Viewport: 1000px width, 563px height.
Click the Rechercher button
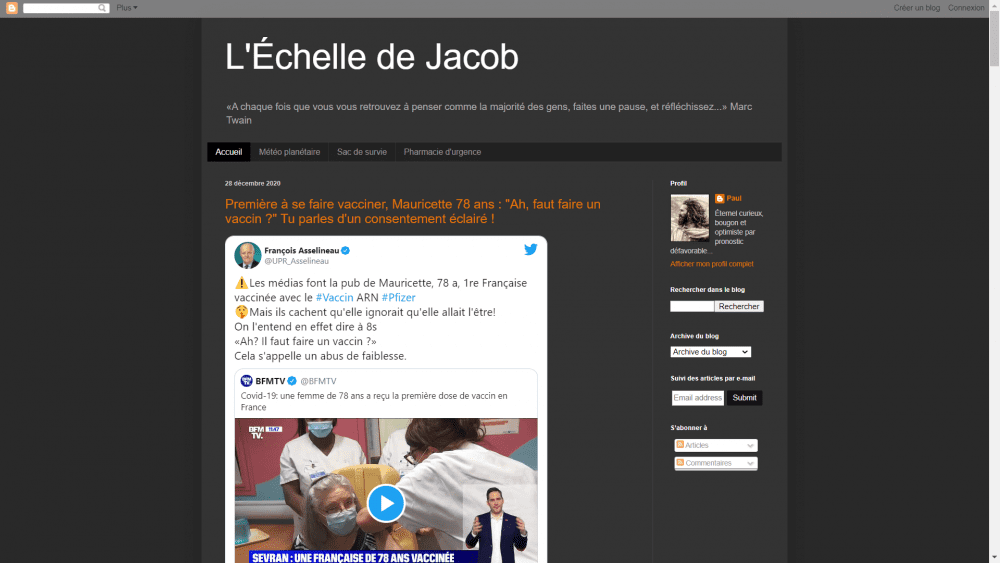point(739,306)
